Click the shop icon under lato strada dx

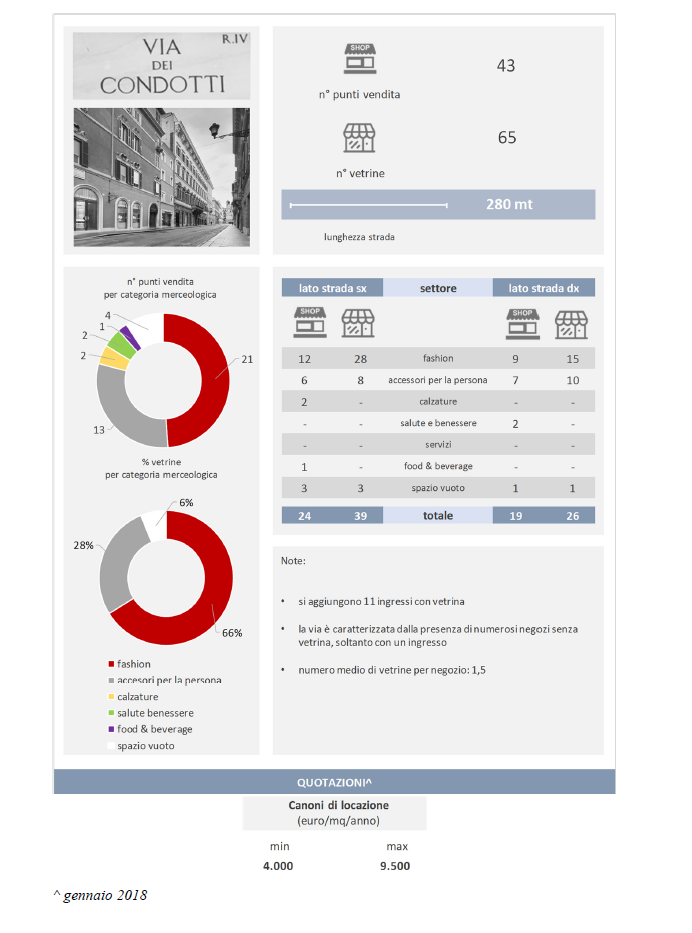(x=522, y=323)
